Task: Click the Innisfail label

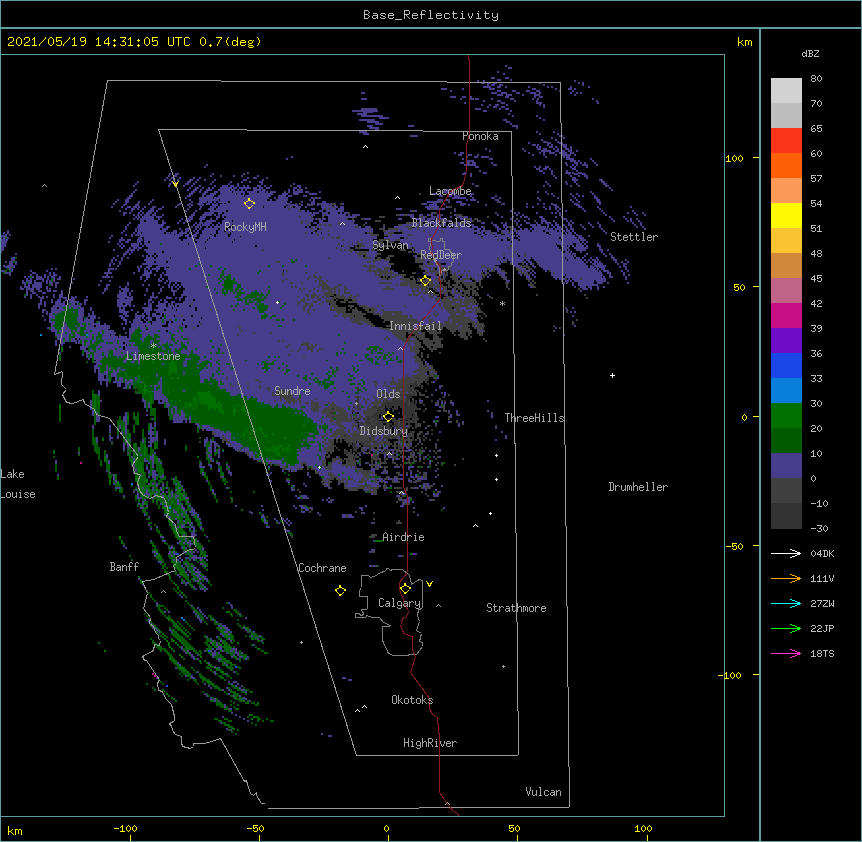Action: point(415,326)
